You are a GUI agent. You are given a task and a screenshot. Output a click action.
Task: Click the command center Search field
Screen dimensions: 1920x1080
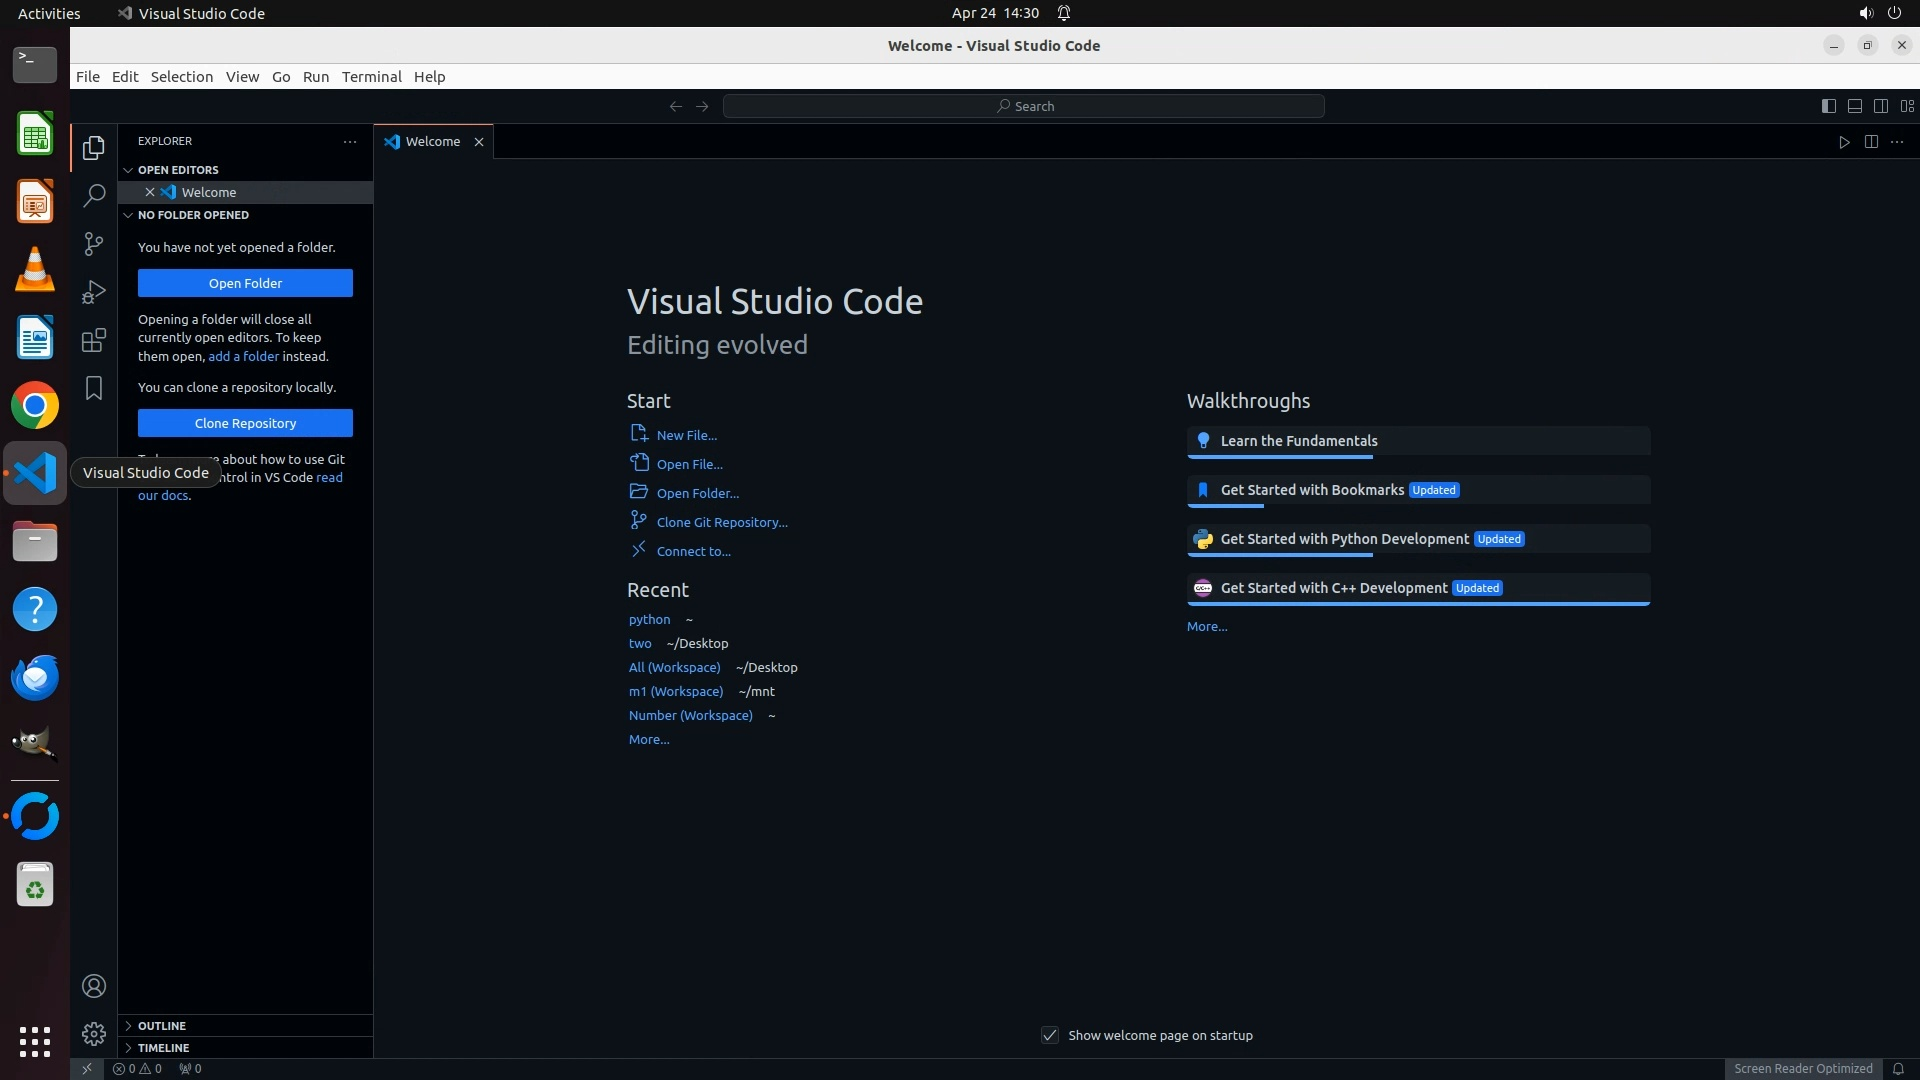coord(1024,106)
